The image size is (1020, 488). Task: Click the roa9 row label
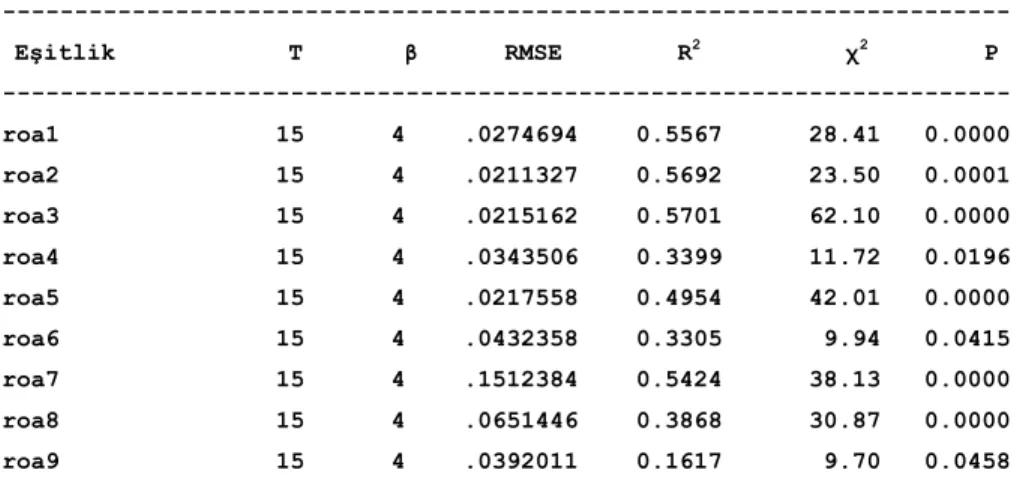coord(31,461)
